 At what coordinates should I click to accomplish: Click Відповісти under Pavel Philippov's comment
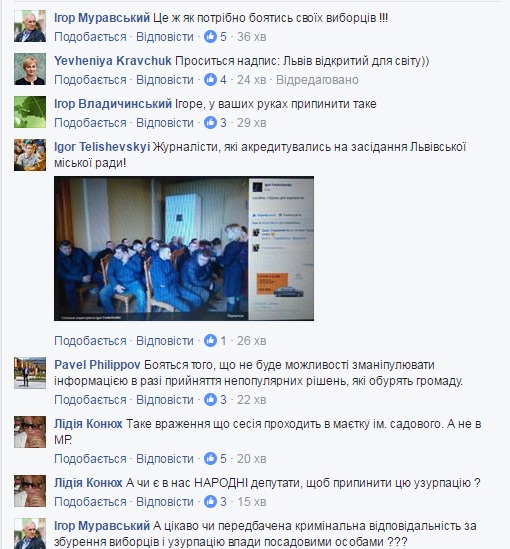[165, 400]
